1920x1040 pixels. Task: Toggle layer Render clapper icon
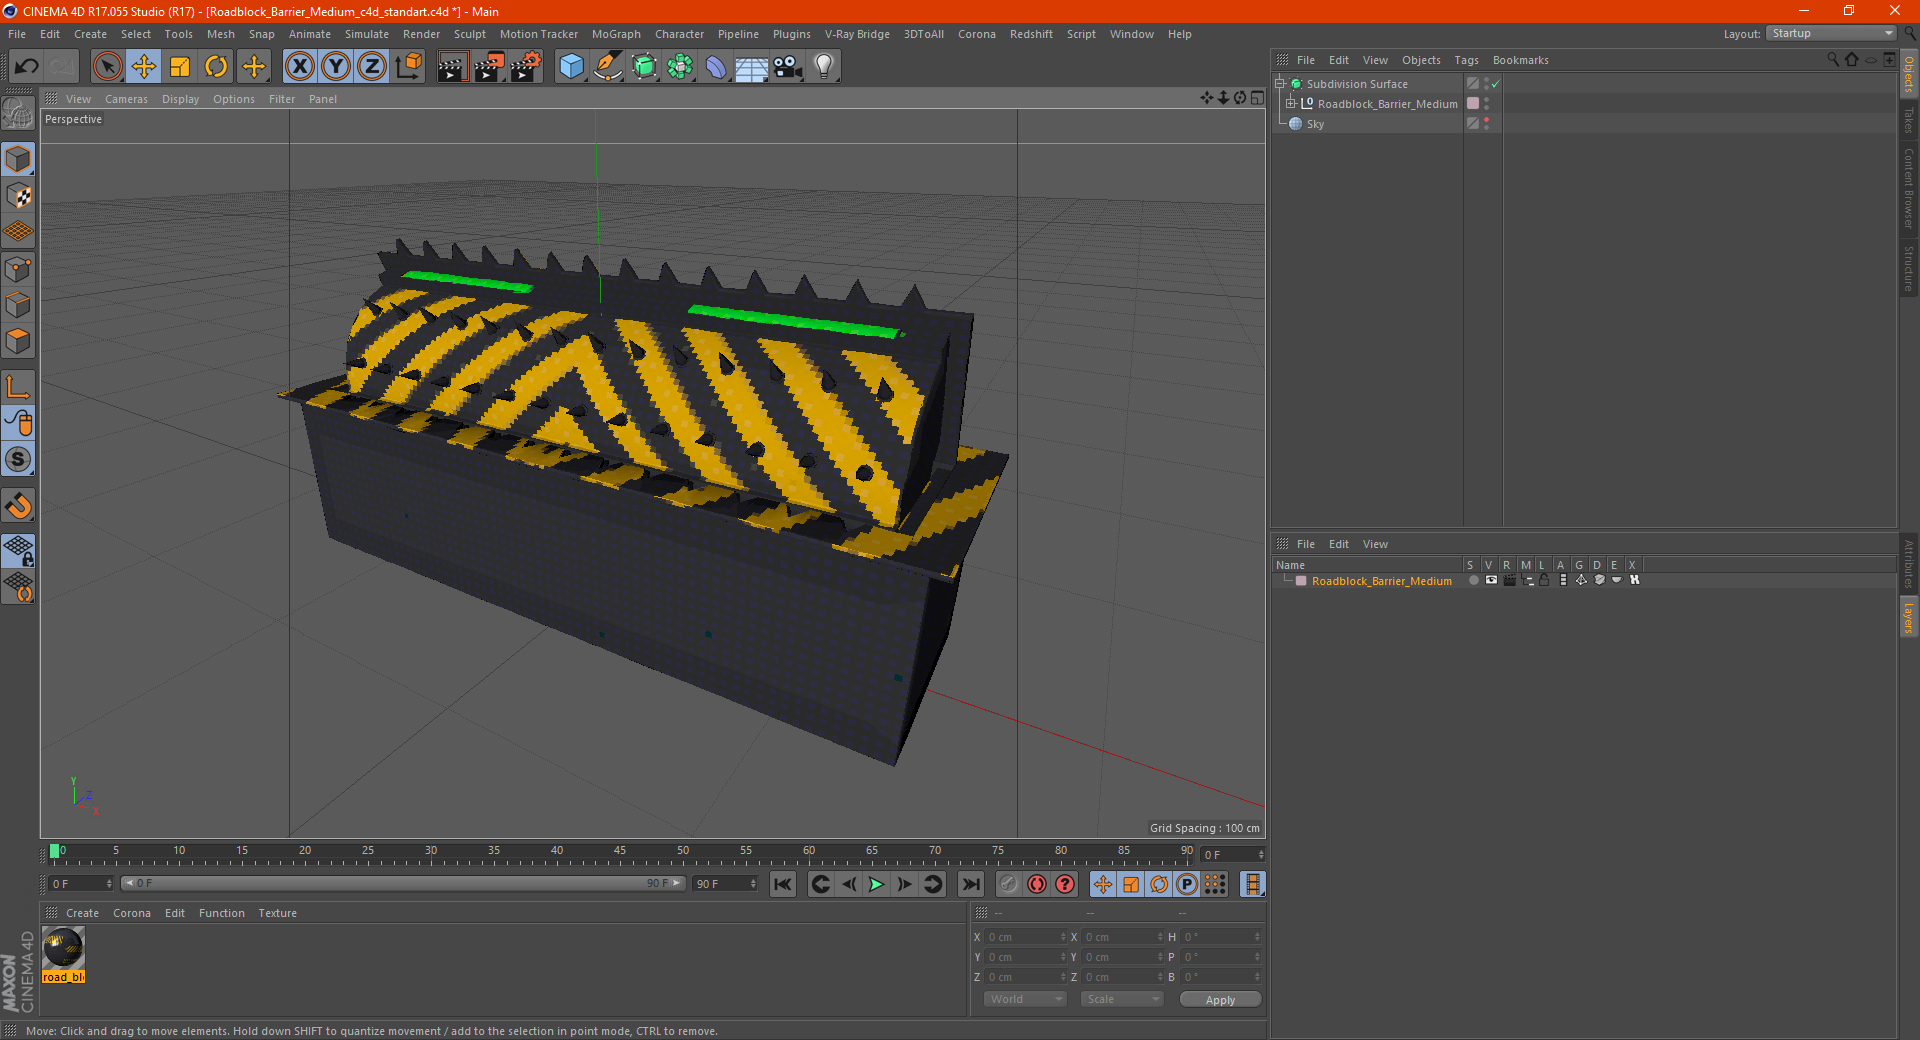coord(1509,580)
